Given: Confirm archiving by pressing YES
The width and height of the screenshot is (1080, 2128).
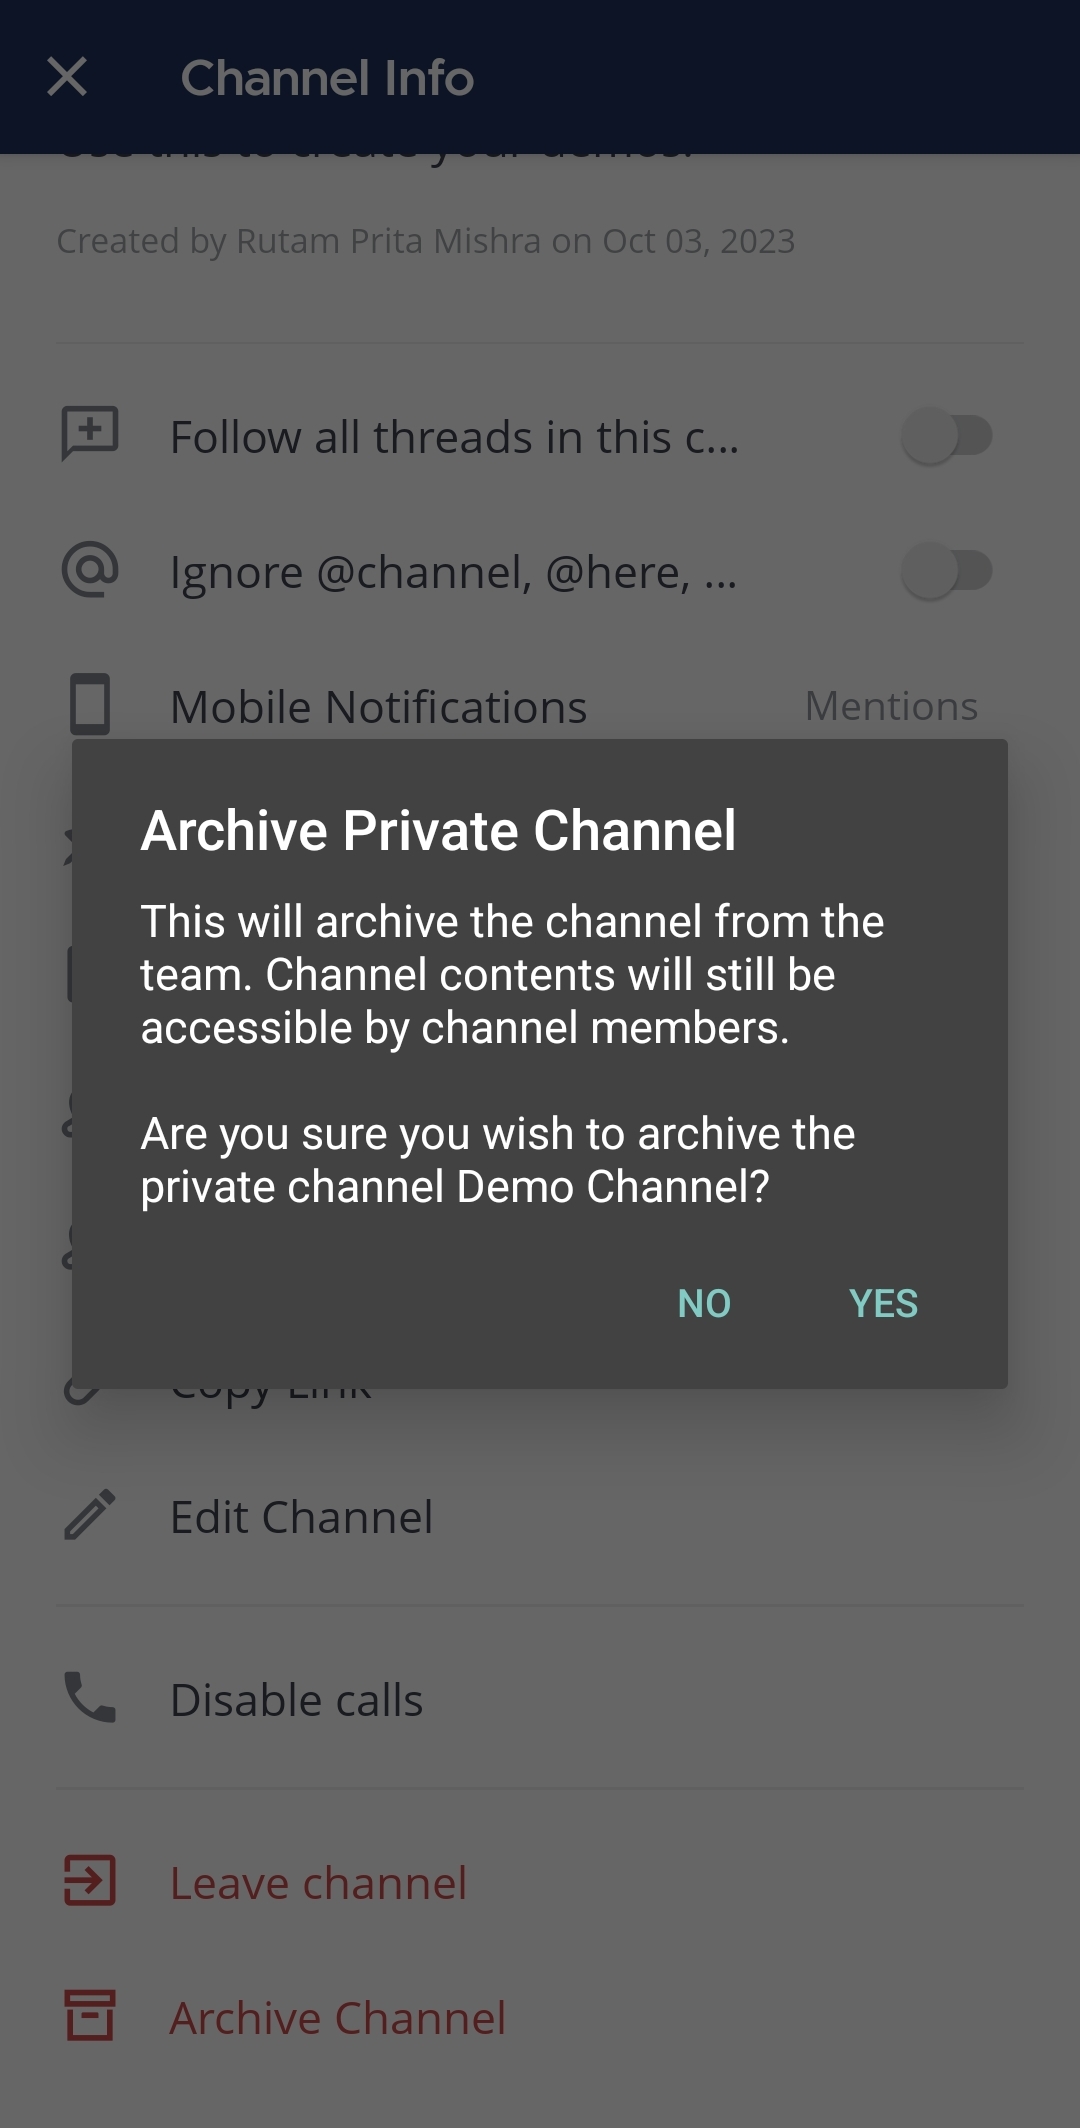Looking at the screenshot, I should pos(884,1303).
